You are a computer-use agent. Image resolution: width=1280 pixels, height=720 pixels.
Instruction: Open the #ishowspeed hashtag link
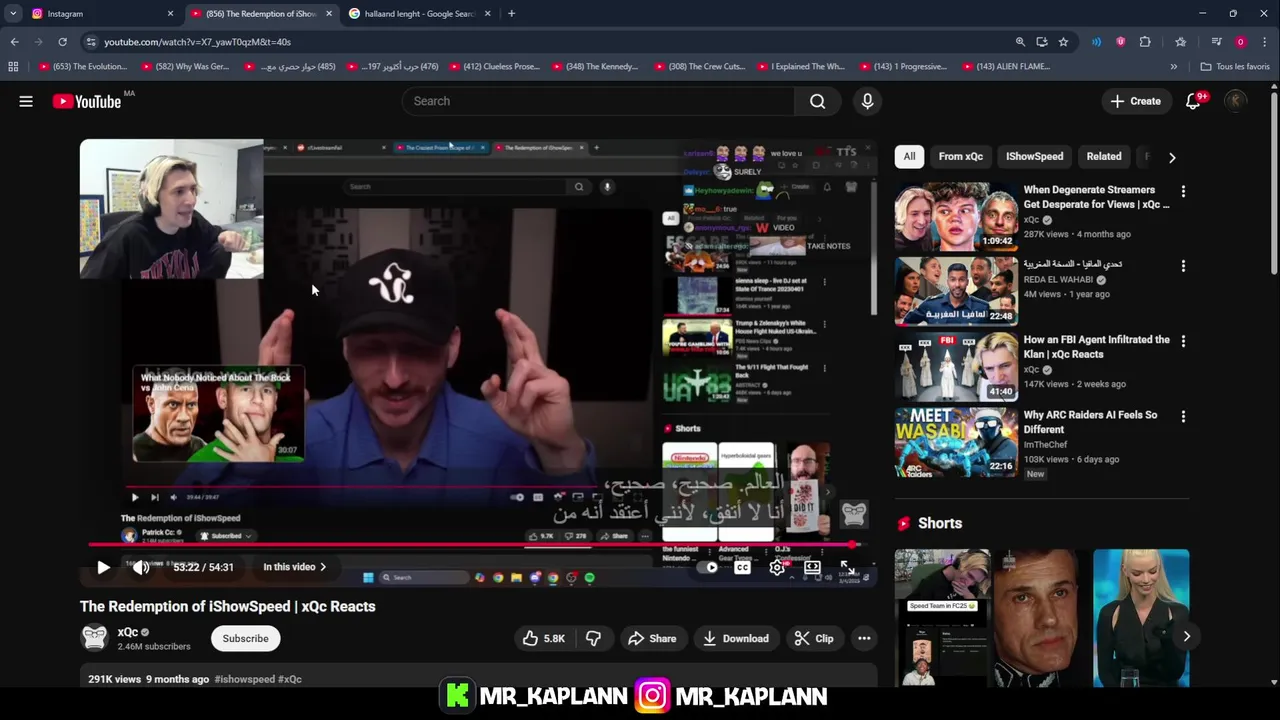point(244,679)
